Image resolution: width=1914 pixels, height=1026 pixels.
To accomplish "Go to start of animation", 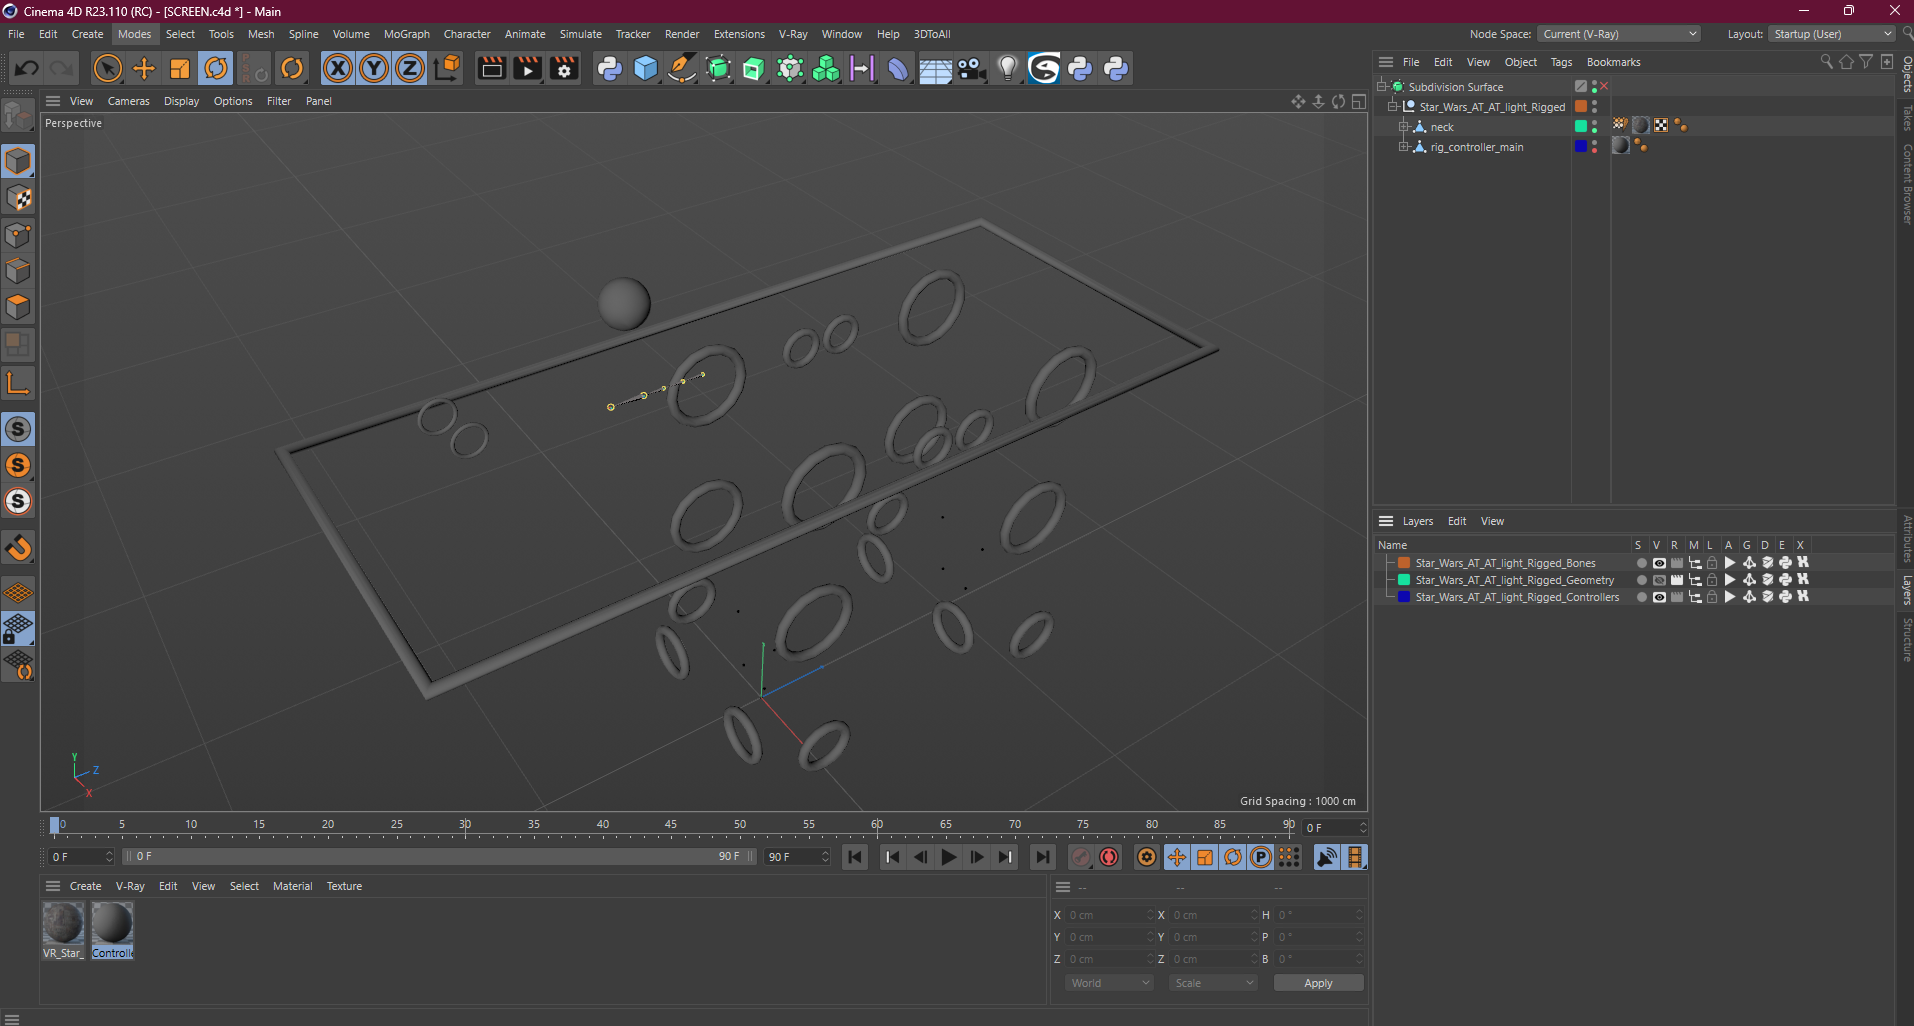I will [x=855, y=857].
